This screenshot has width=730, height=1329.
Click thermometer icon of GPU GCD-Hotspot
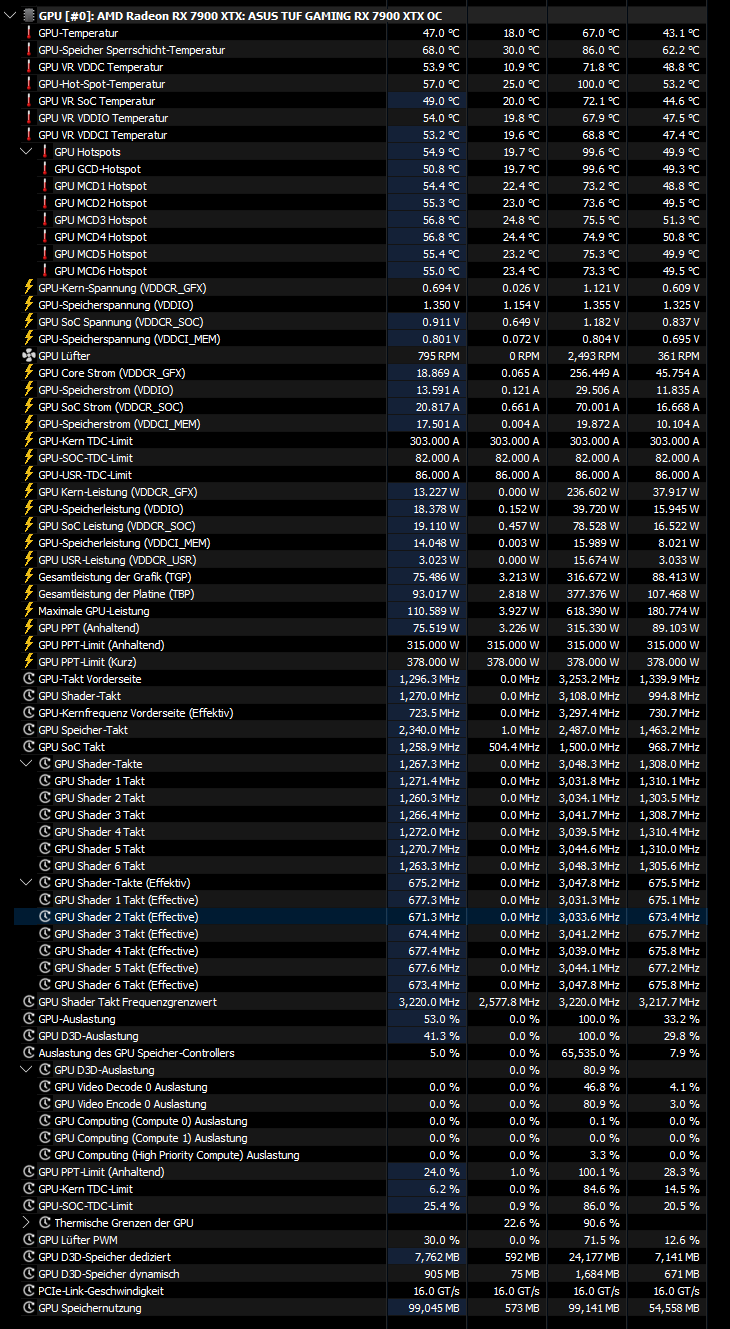45,169
